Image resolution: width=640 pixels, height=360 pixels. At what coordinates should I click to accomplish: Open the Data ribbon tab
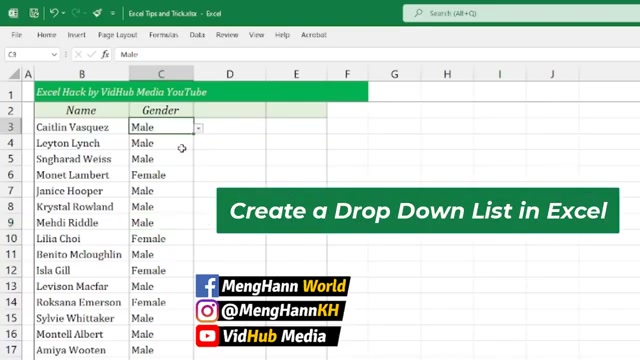(x=197, y=35)
